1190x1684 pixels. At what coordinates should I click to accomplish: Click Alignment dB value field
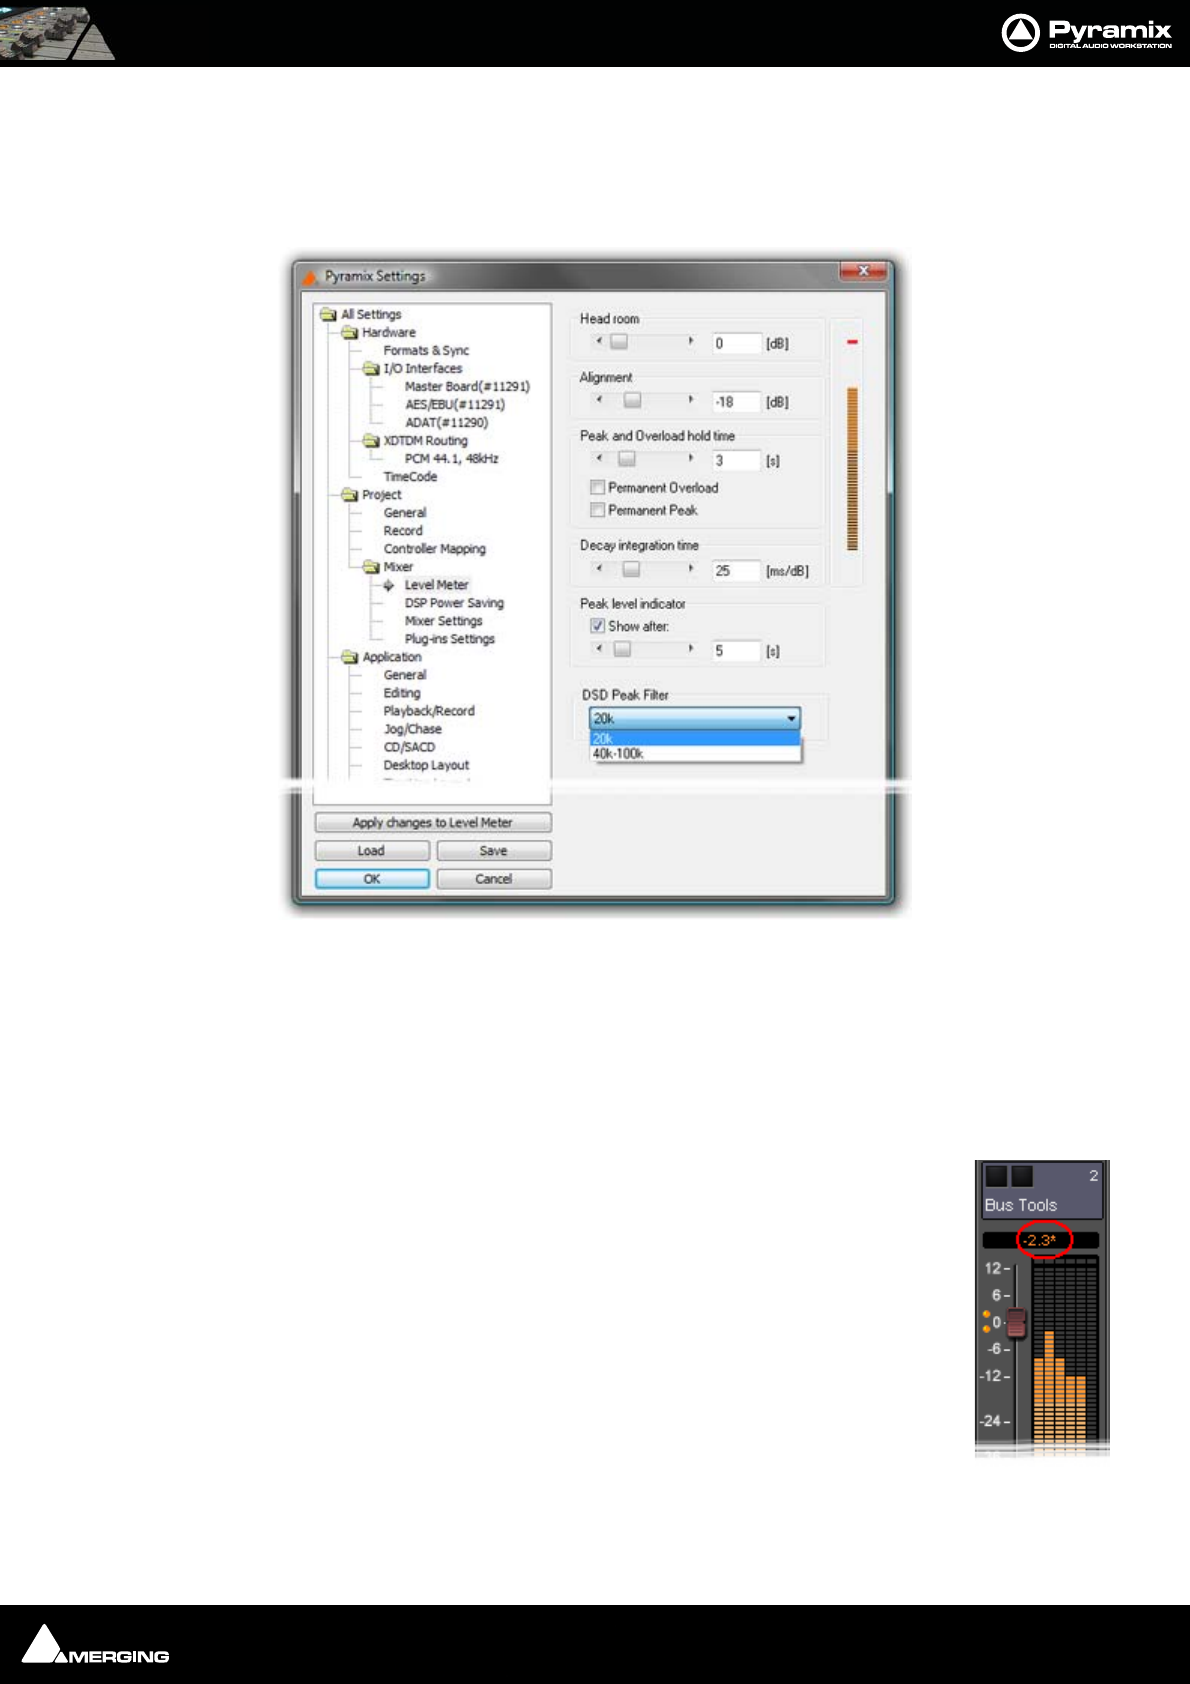(736, 402)
